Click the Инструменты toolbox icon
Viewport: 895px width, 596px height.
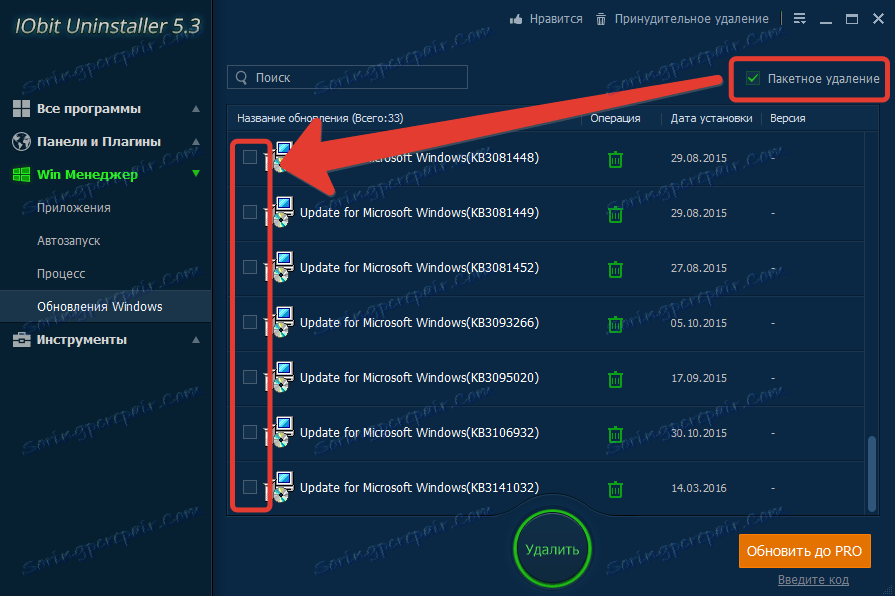click(21, 340)
